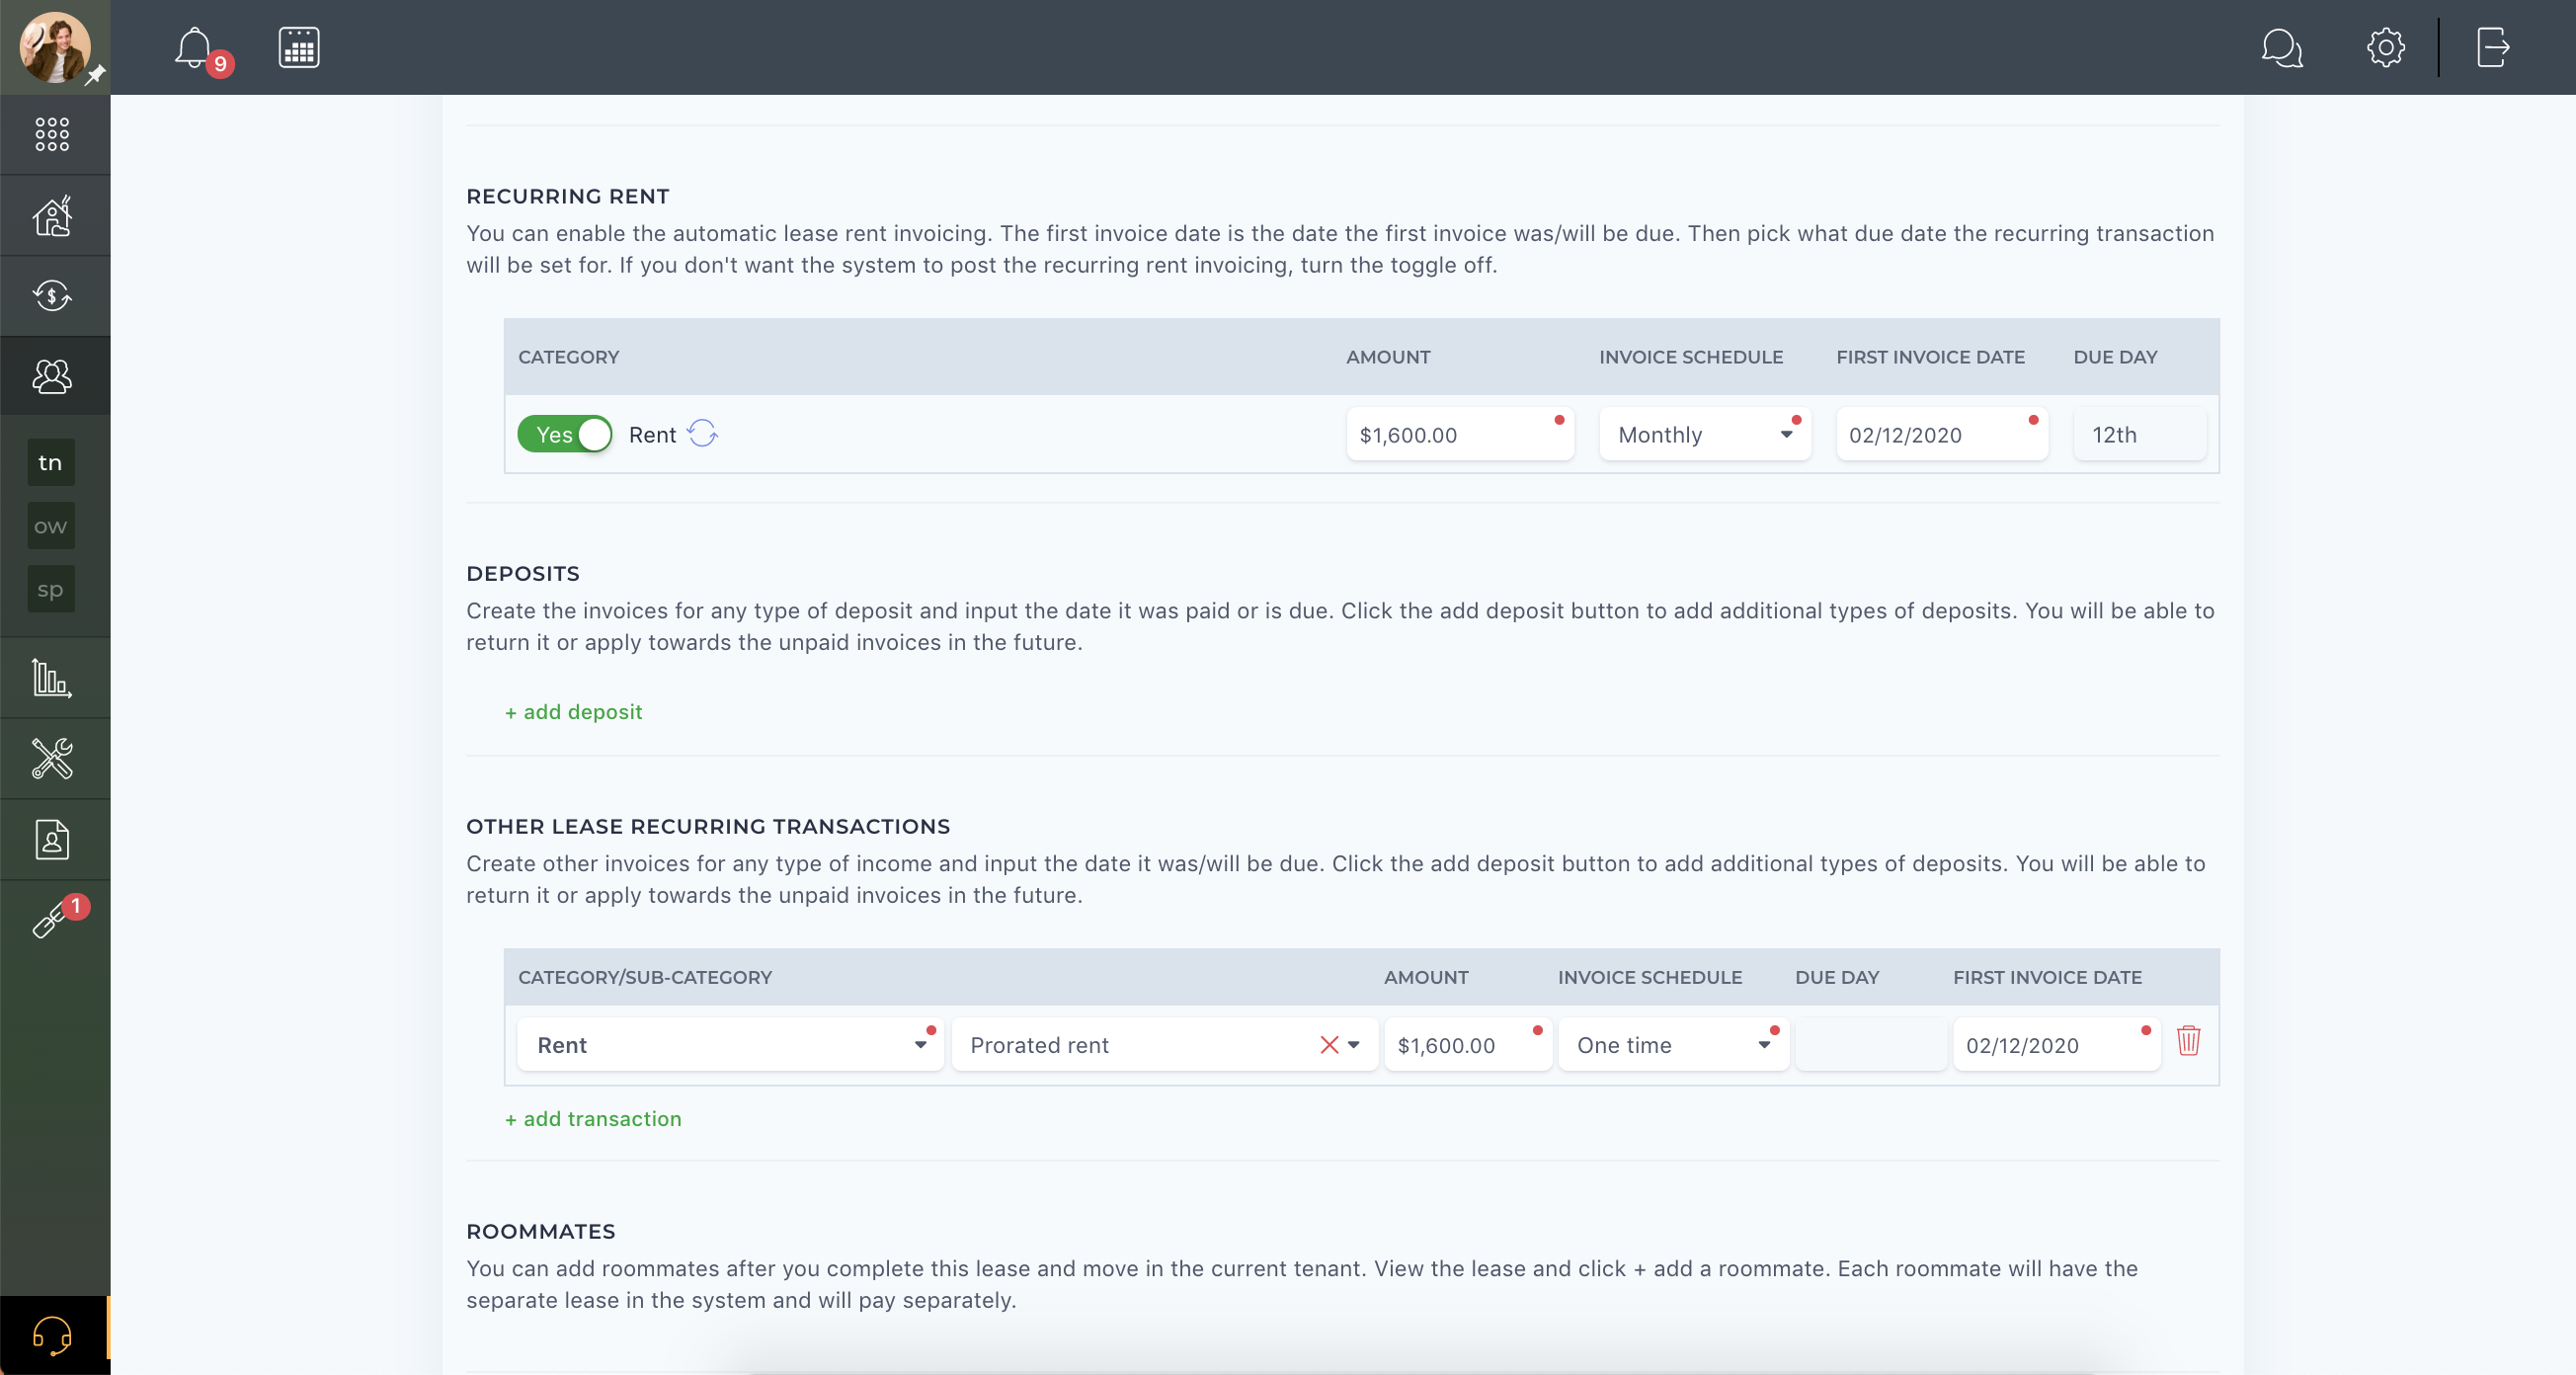The image size is (2576, 1375).
Task: Open the maintenance tools icon in sidebar
Action: click(52, 759)
